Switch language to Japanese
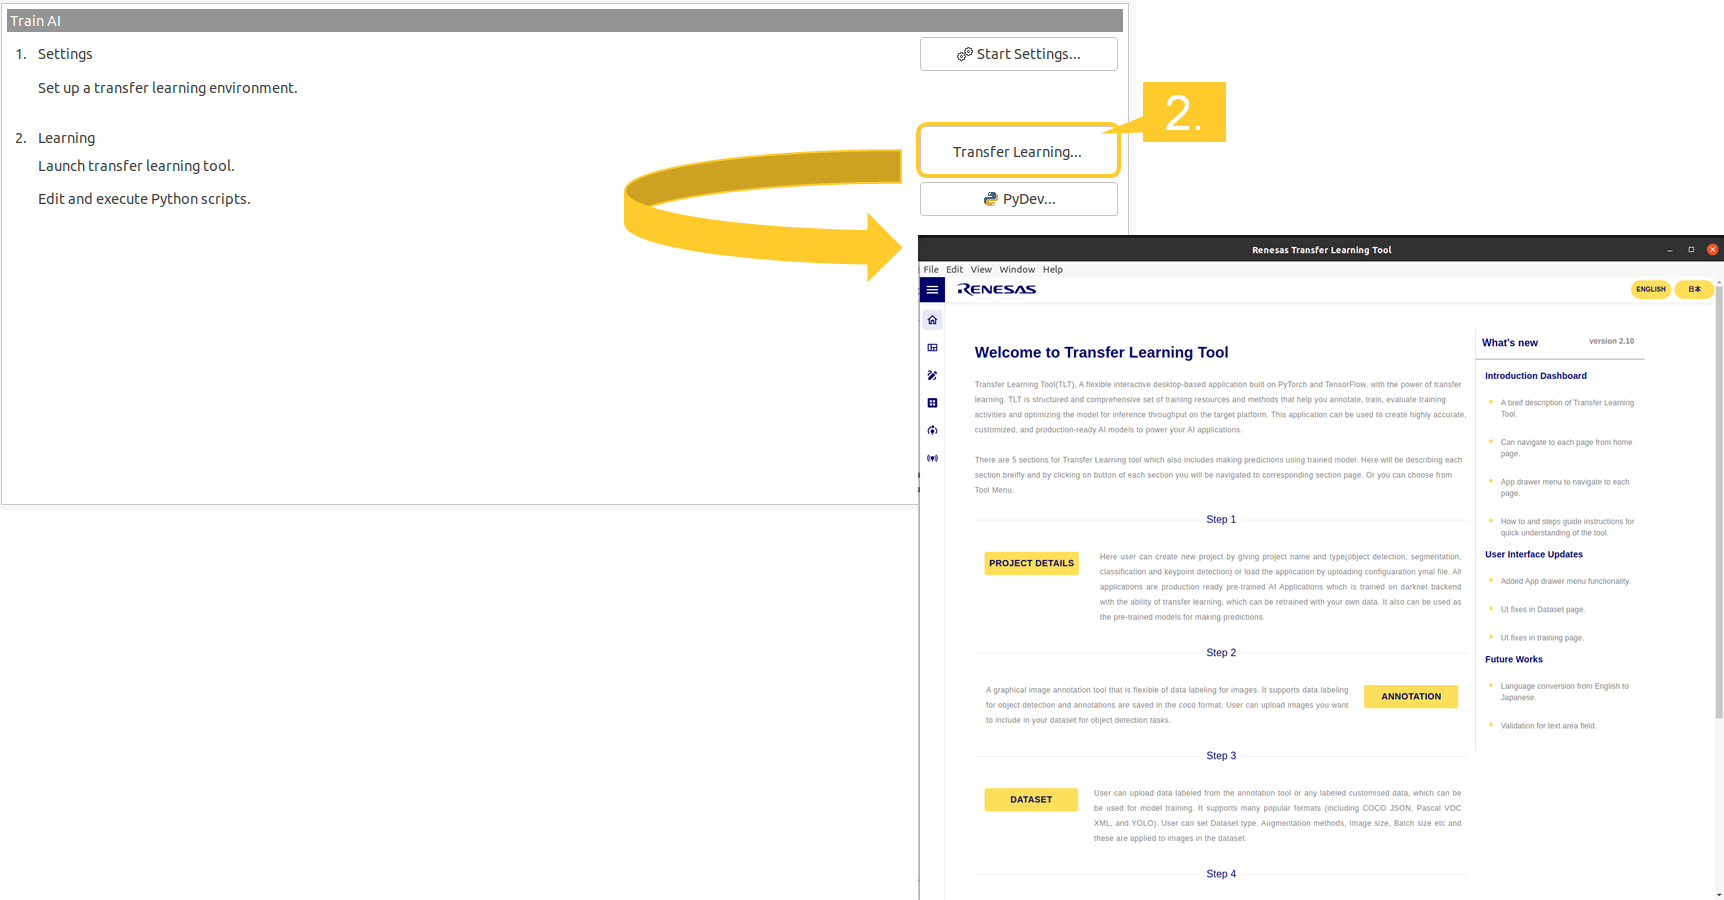 [1694, 289]
